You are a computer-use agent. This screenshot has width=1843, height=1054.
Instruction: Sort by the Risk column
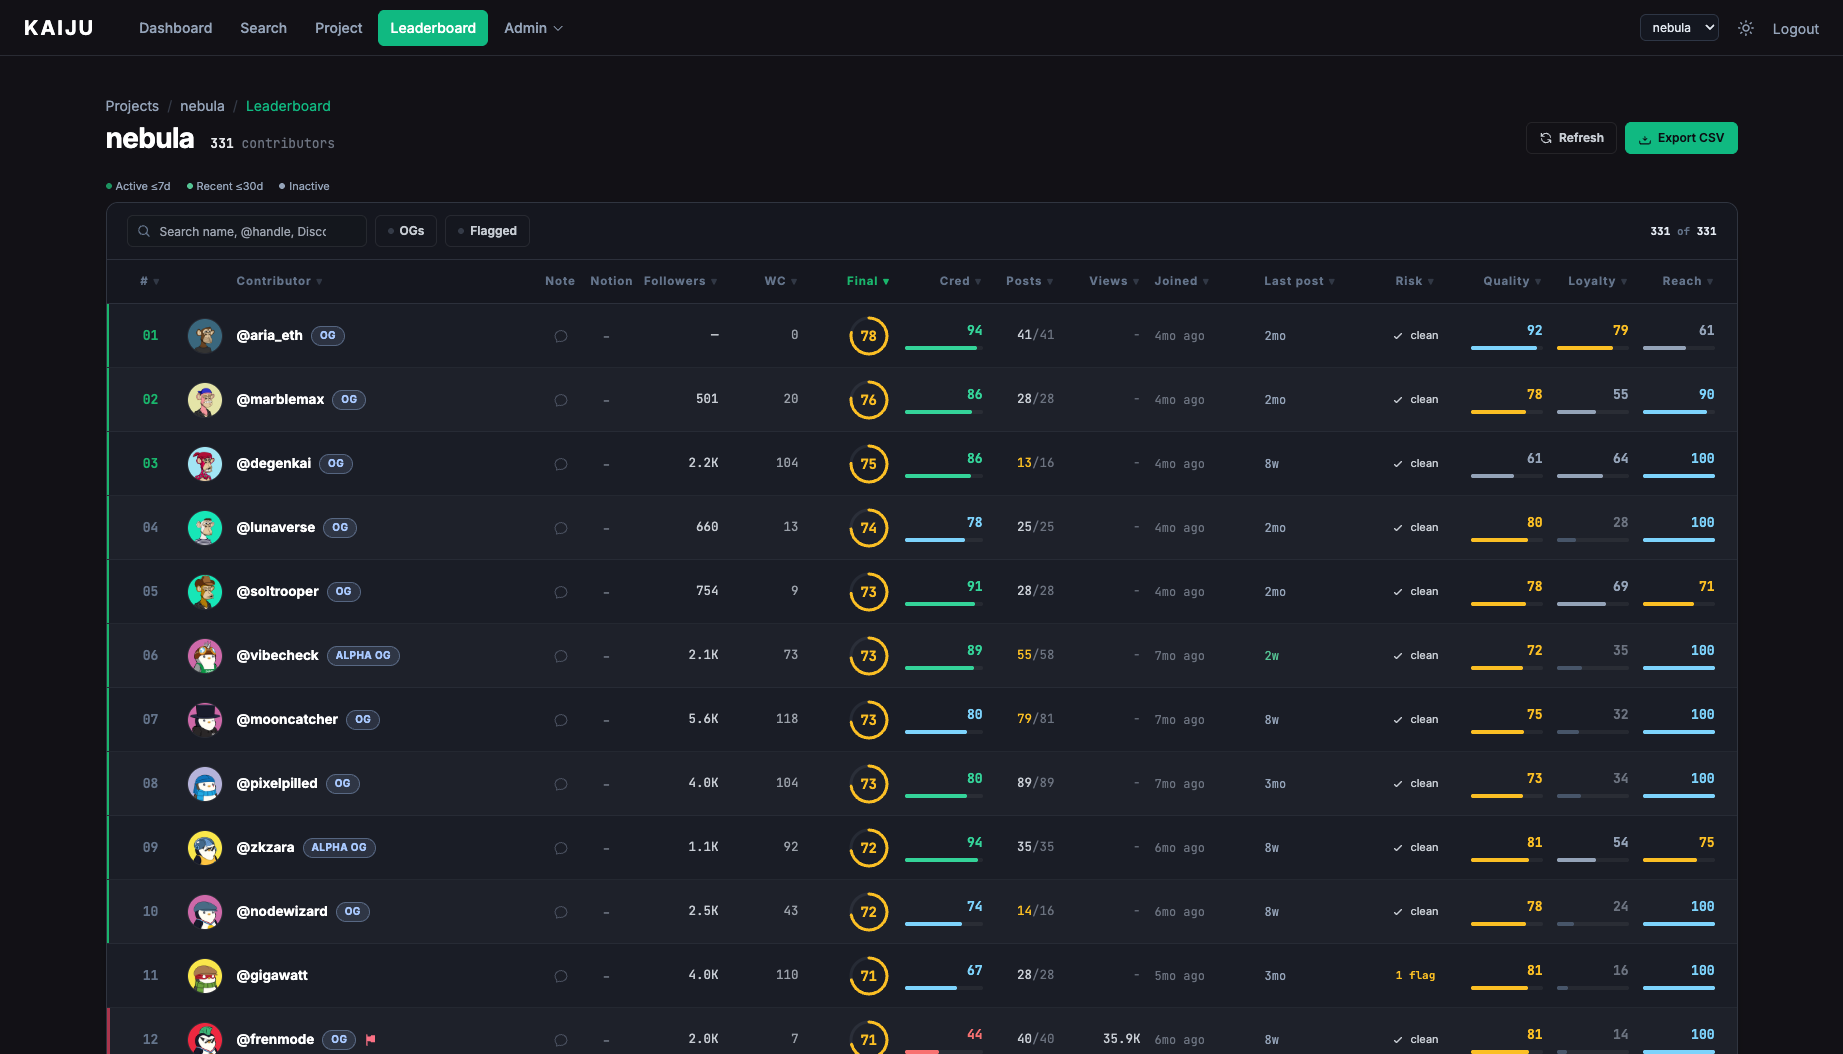pyautogui.click(x=1414, y=281)
